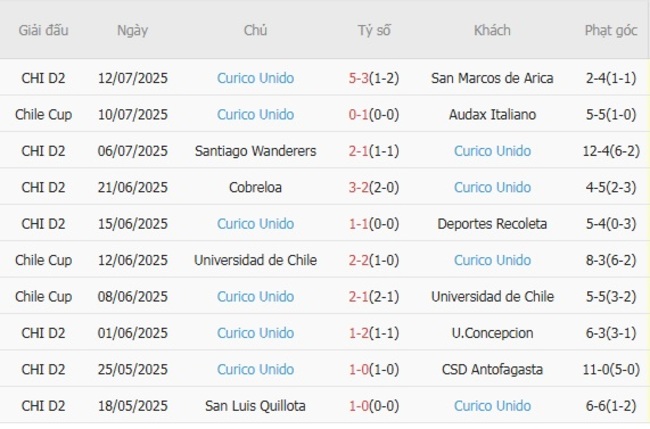Open the San Luis Quillota team link
This screenshot has height=429, width=650.
click(255, 405)
